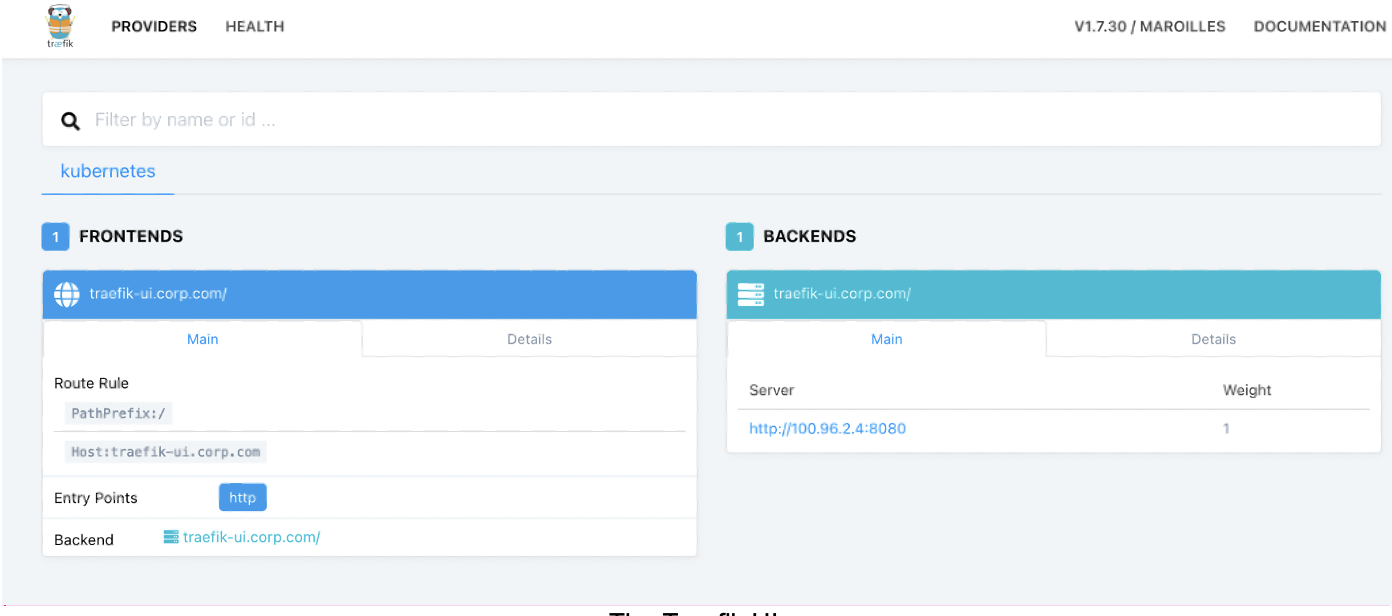Click the Backends count badge

tap(739, 237)
